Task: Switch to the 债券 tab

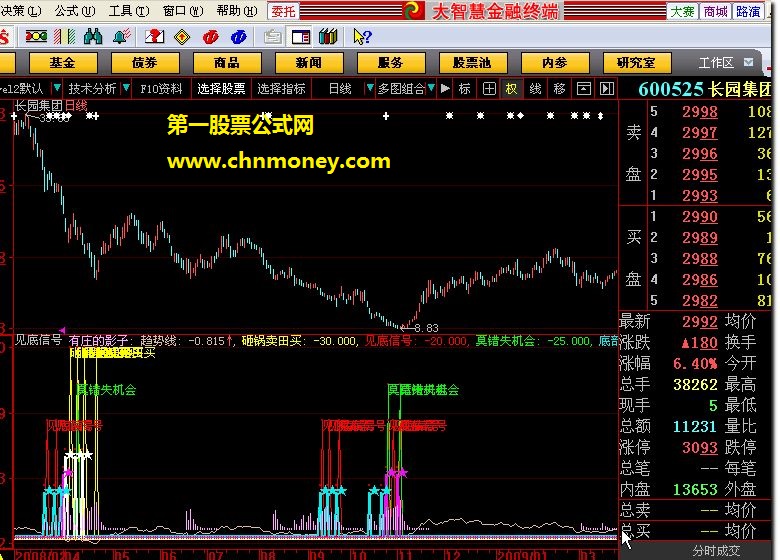Action: (145, 63)
